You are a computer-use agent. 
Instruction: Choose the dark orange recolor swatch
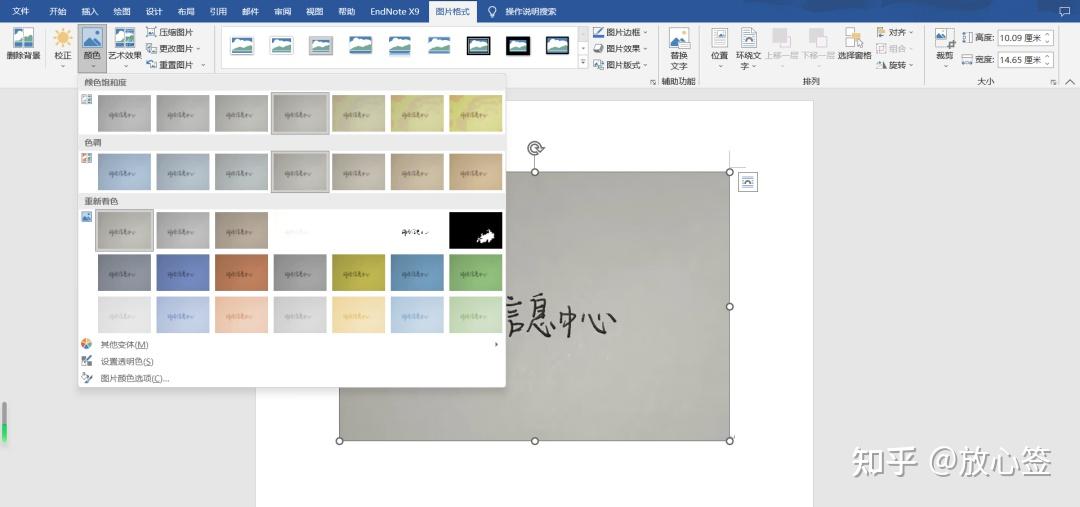[x=241, y=273]
